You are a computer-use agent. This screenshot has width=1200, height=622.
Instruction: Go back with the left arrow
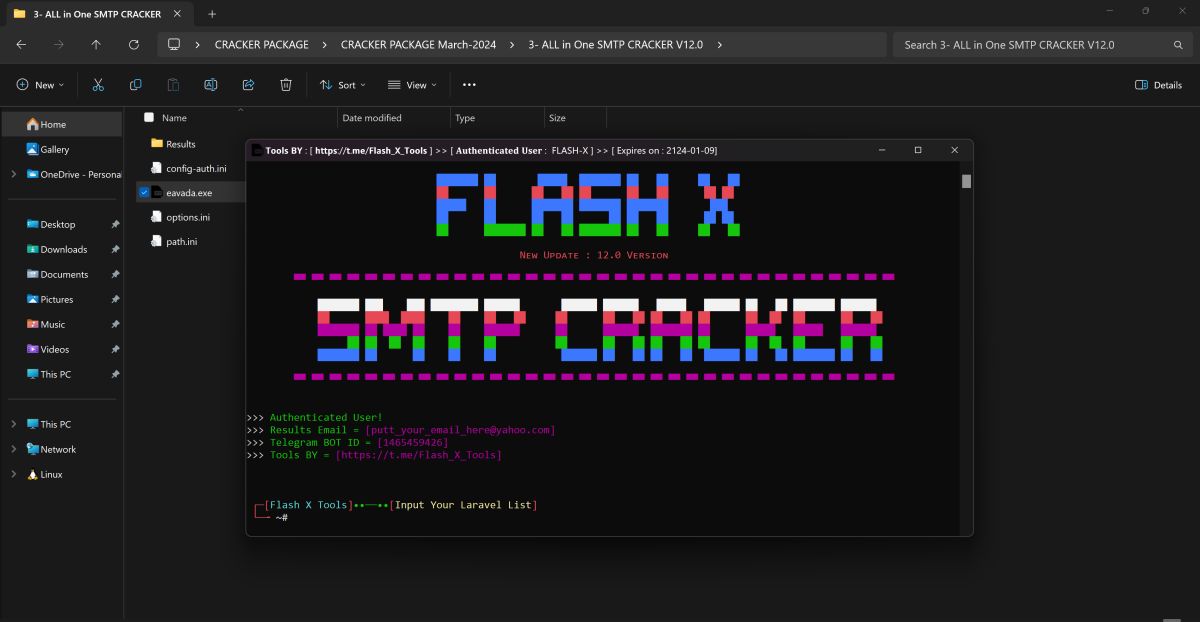(x=22, y=45)
